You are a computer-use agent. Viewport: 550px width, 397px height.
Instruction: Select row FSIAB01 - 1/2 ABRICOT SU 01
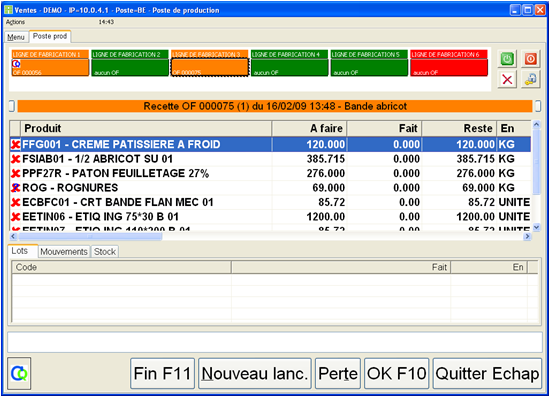[270, 159]
